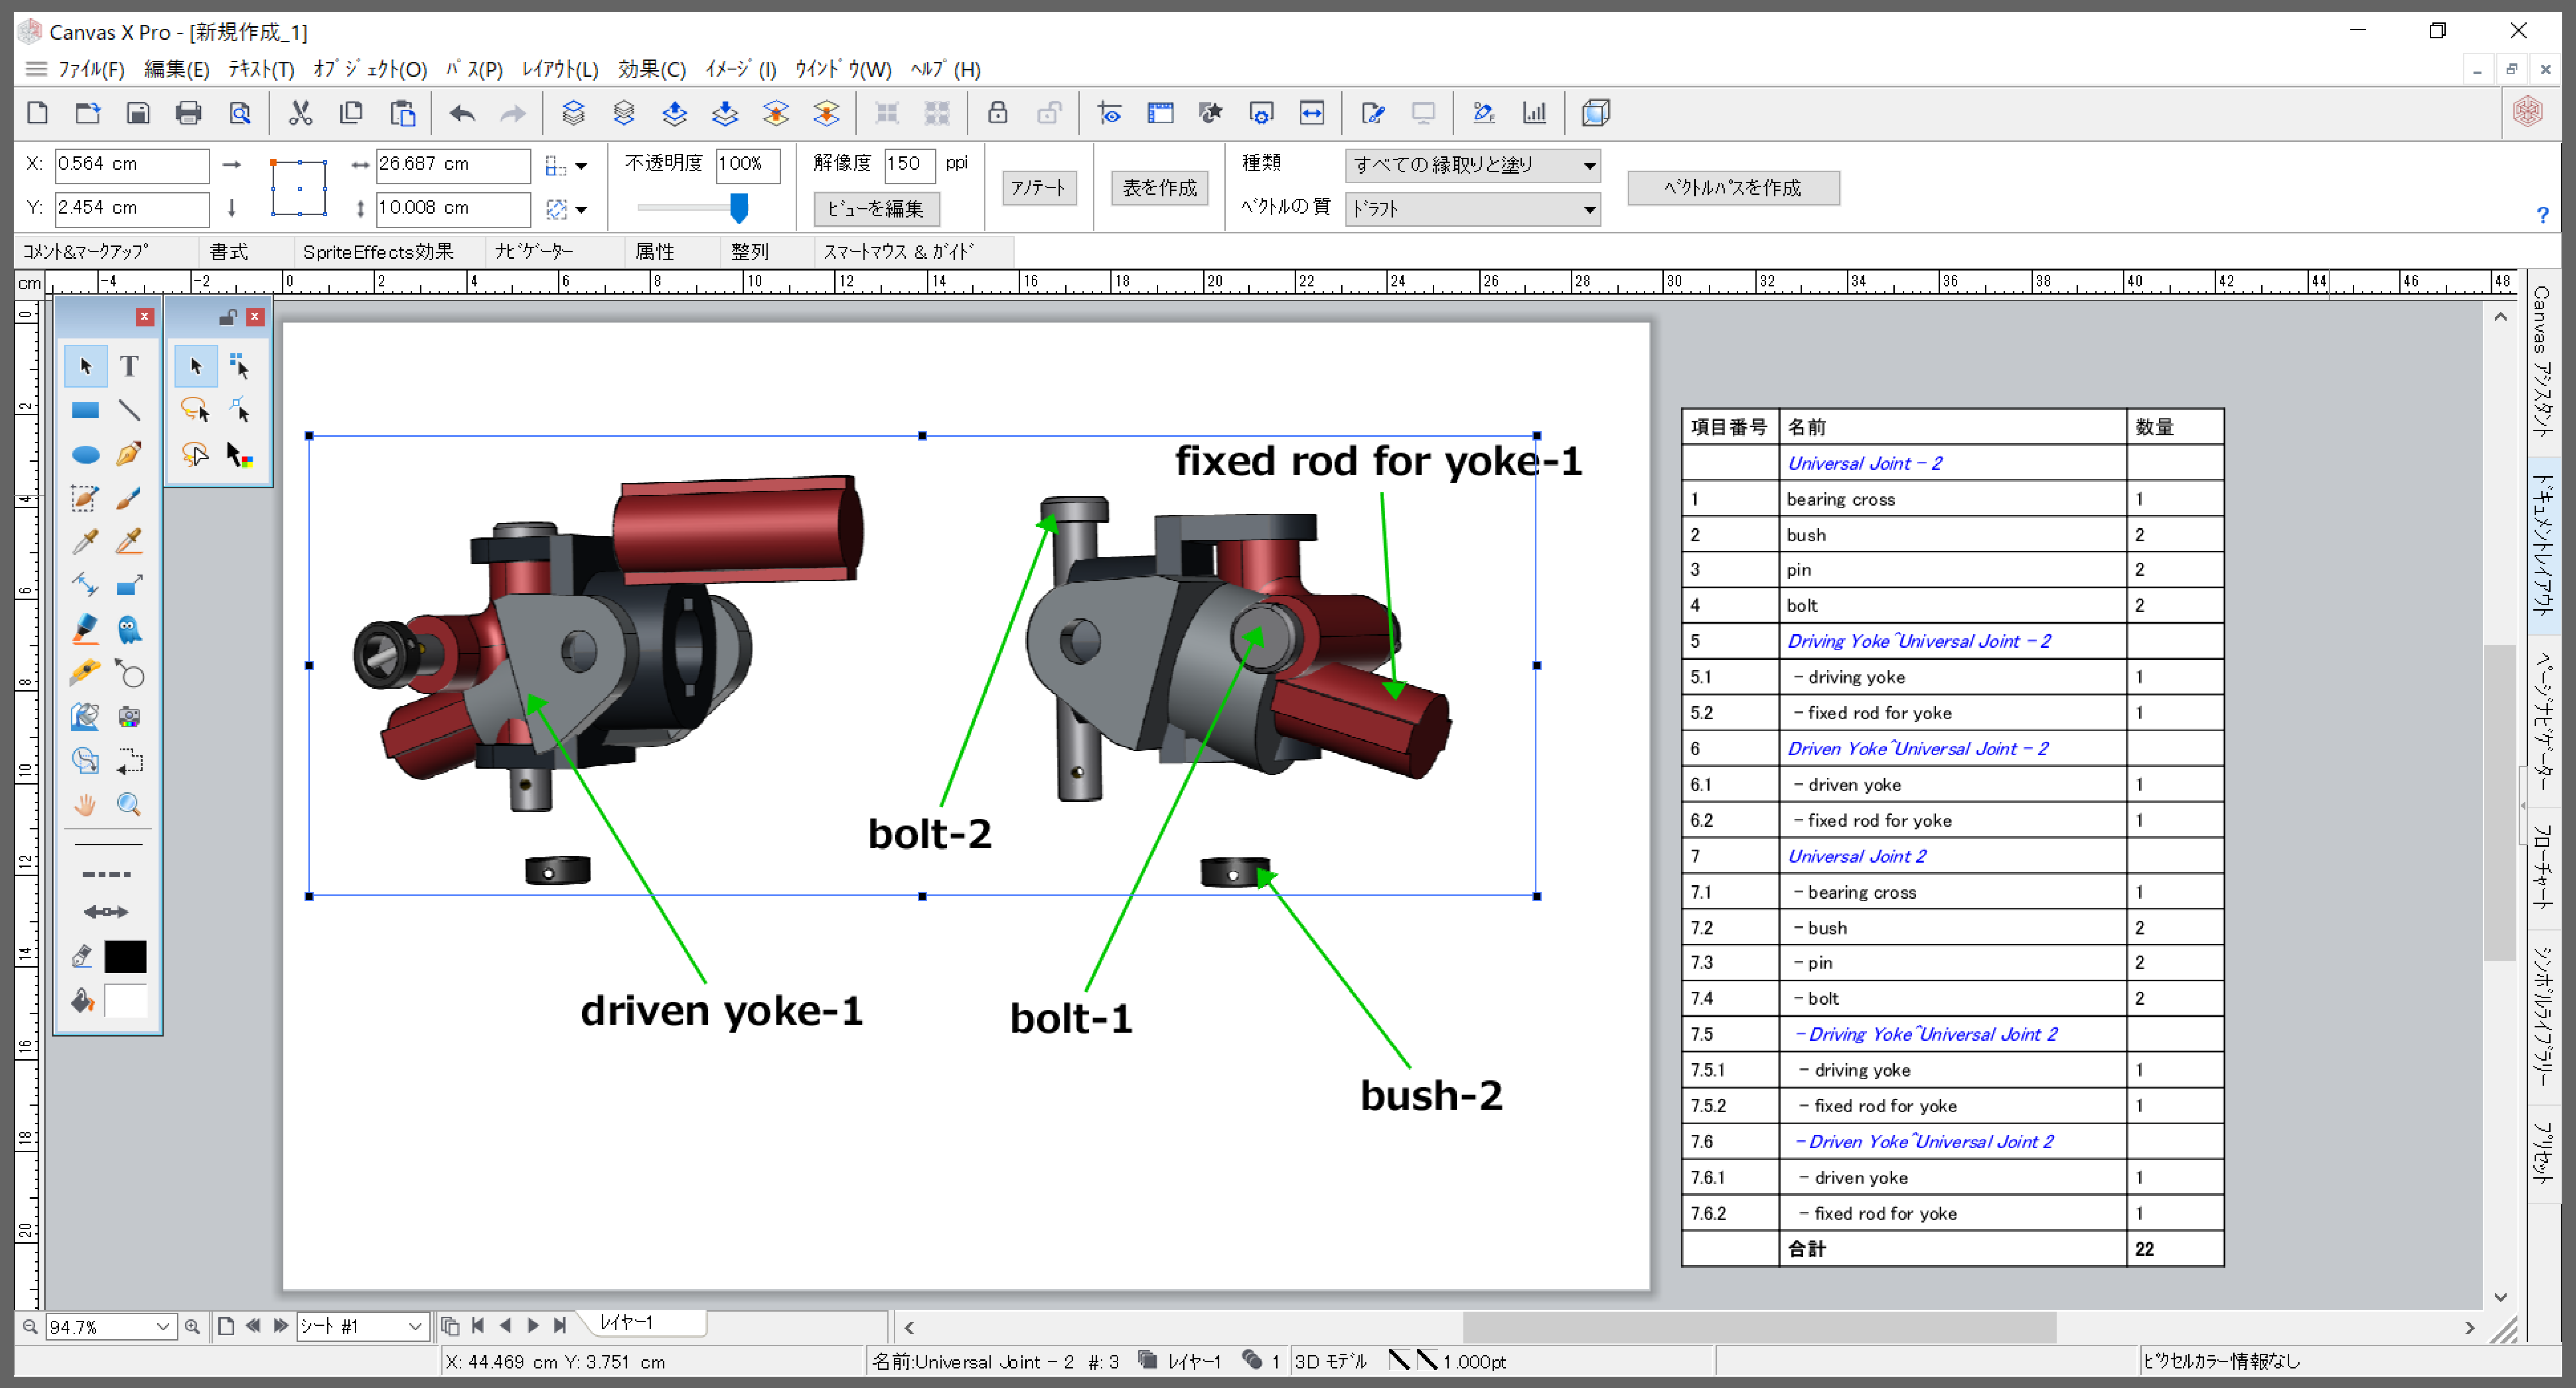Paste from clipboard
Image resolution: width=2576 pixels, height=1388 pixels.
(402, 113)
